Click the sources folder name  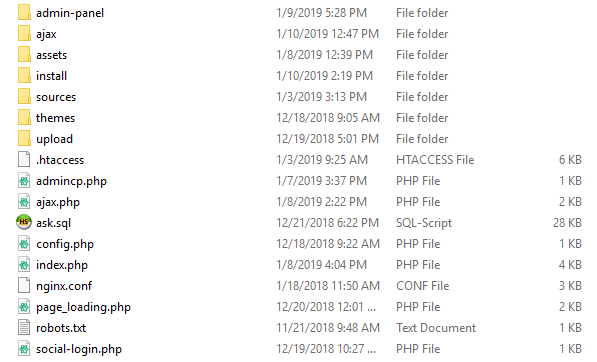coord(56,97)
